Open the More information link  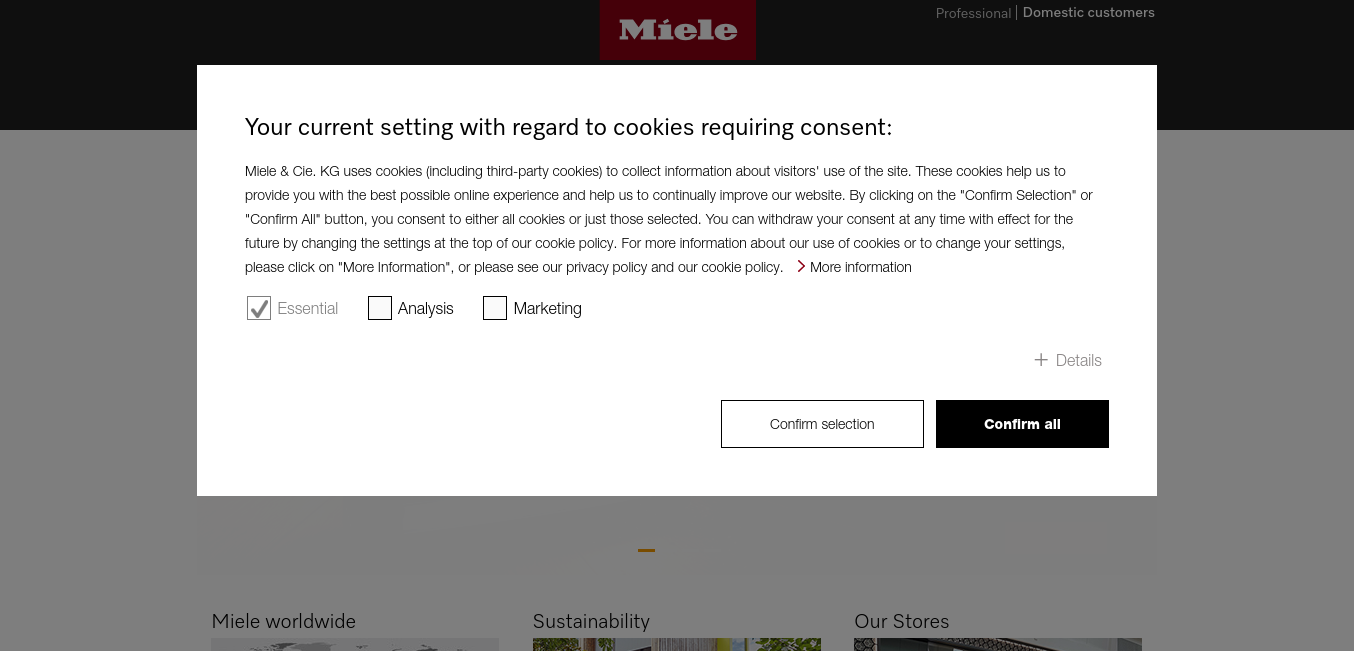click(x=860, y=267)
